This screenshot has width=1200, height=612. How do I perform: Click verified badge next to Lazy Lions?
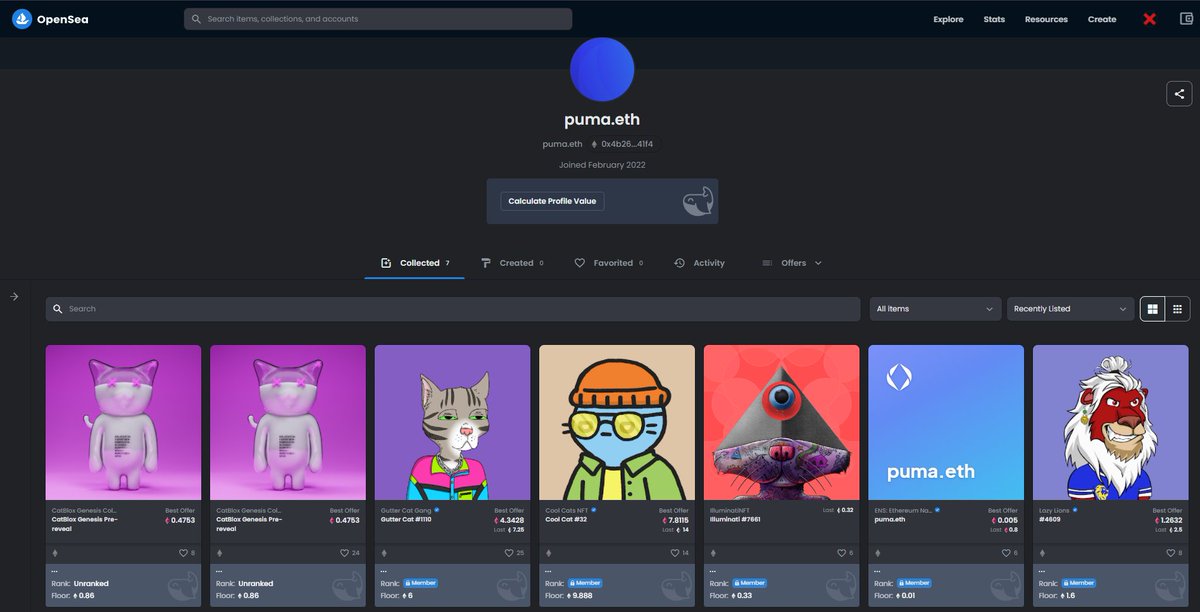(x=1075, y=510)
